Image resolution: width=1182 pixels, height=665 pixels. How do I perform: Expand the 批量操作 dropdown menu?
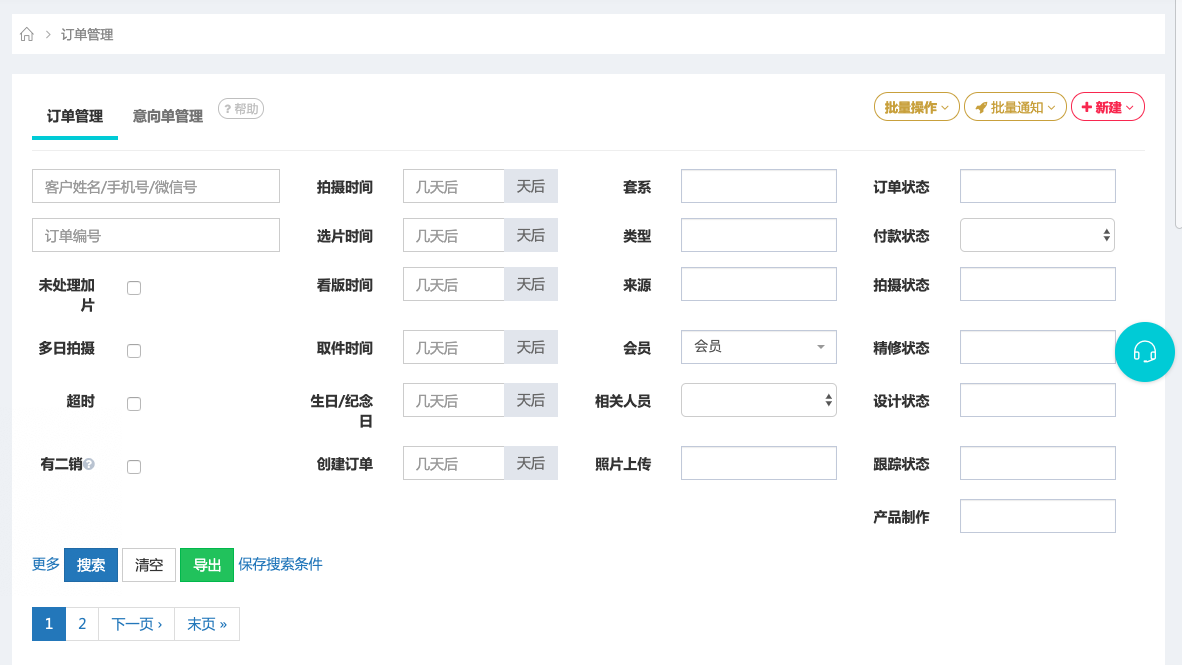click(916, 106)
